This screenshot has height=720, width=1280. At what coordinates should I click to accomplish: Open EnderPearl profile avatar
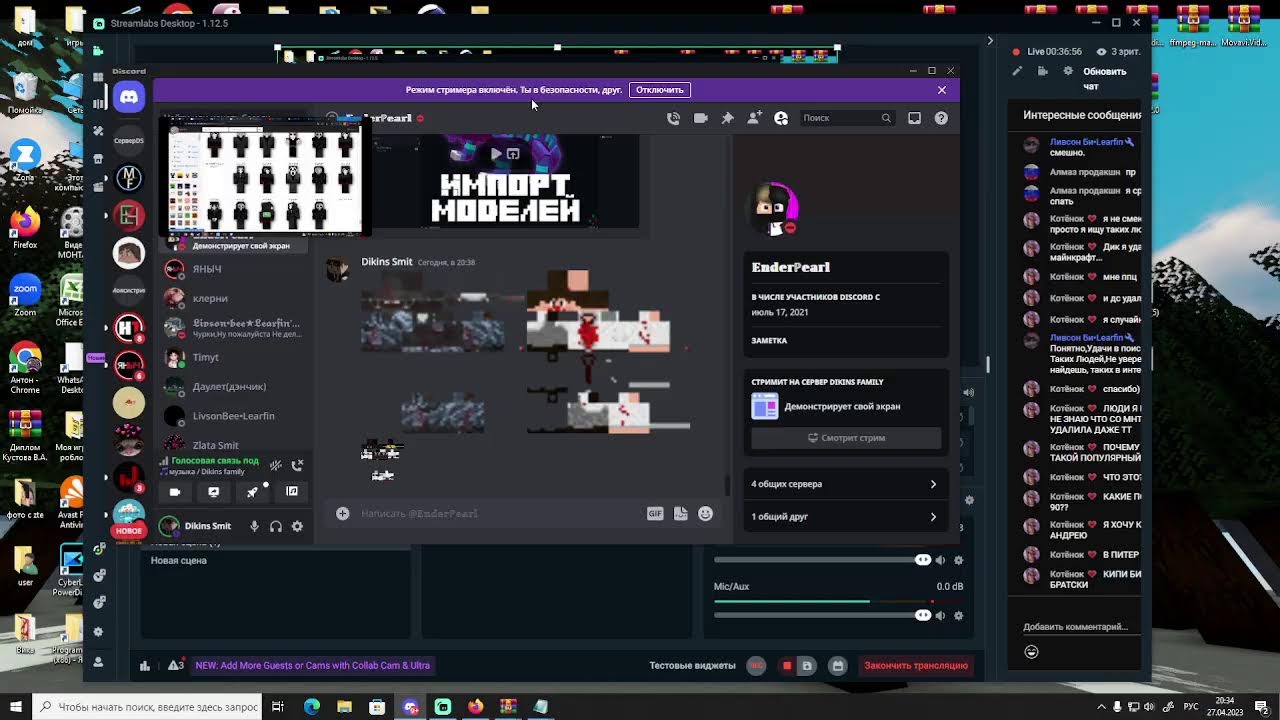tap(776, 208)
